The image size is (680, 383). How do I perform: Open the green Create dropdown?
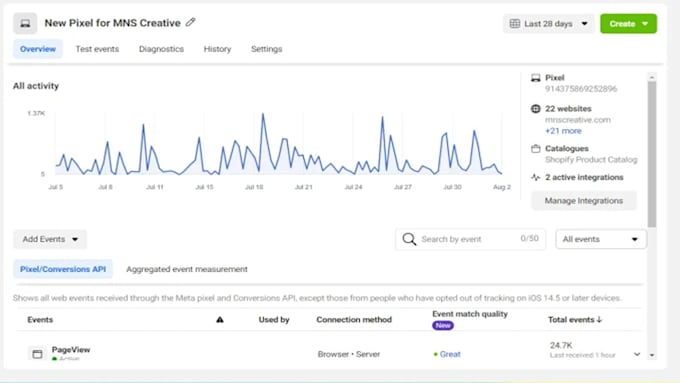(628, 23)
